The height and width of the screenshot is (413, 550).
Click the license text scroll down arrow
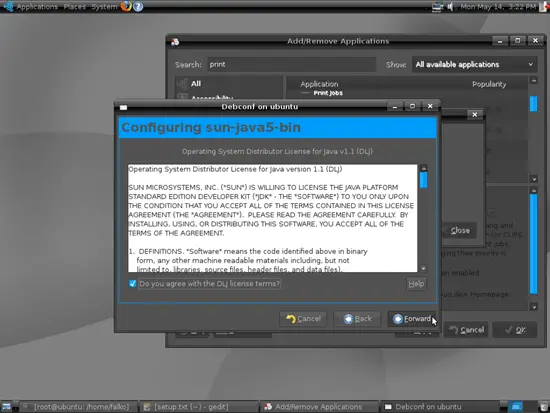pos(423,268)
